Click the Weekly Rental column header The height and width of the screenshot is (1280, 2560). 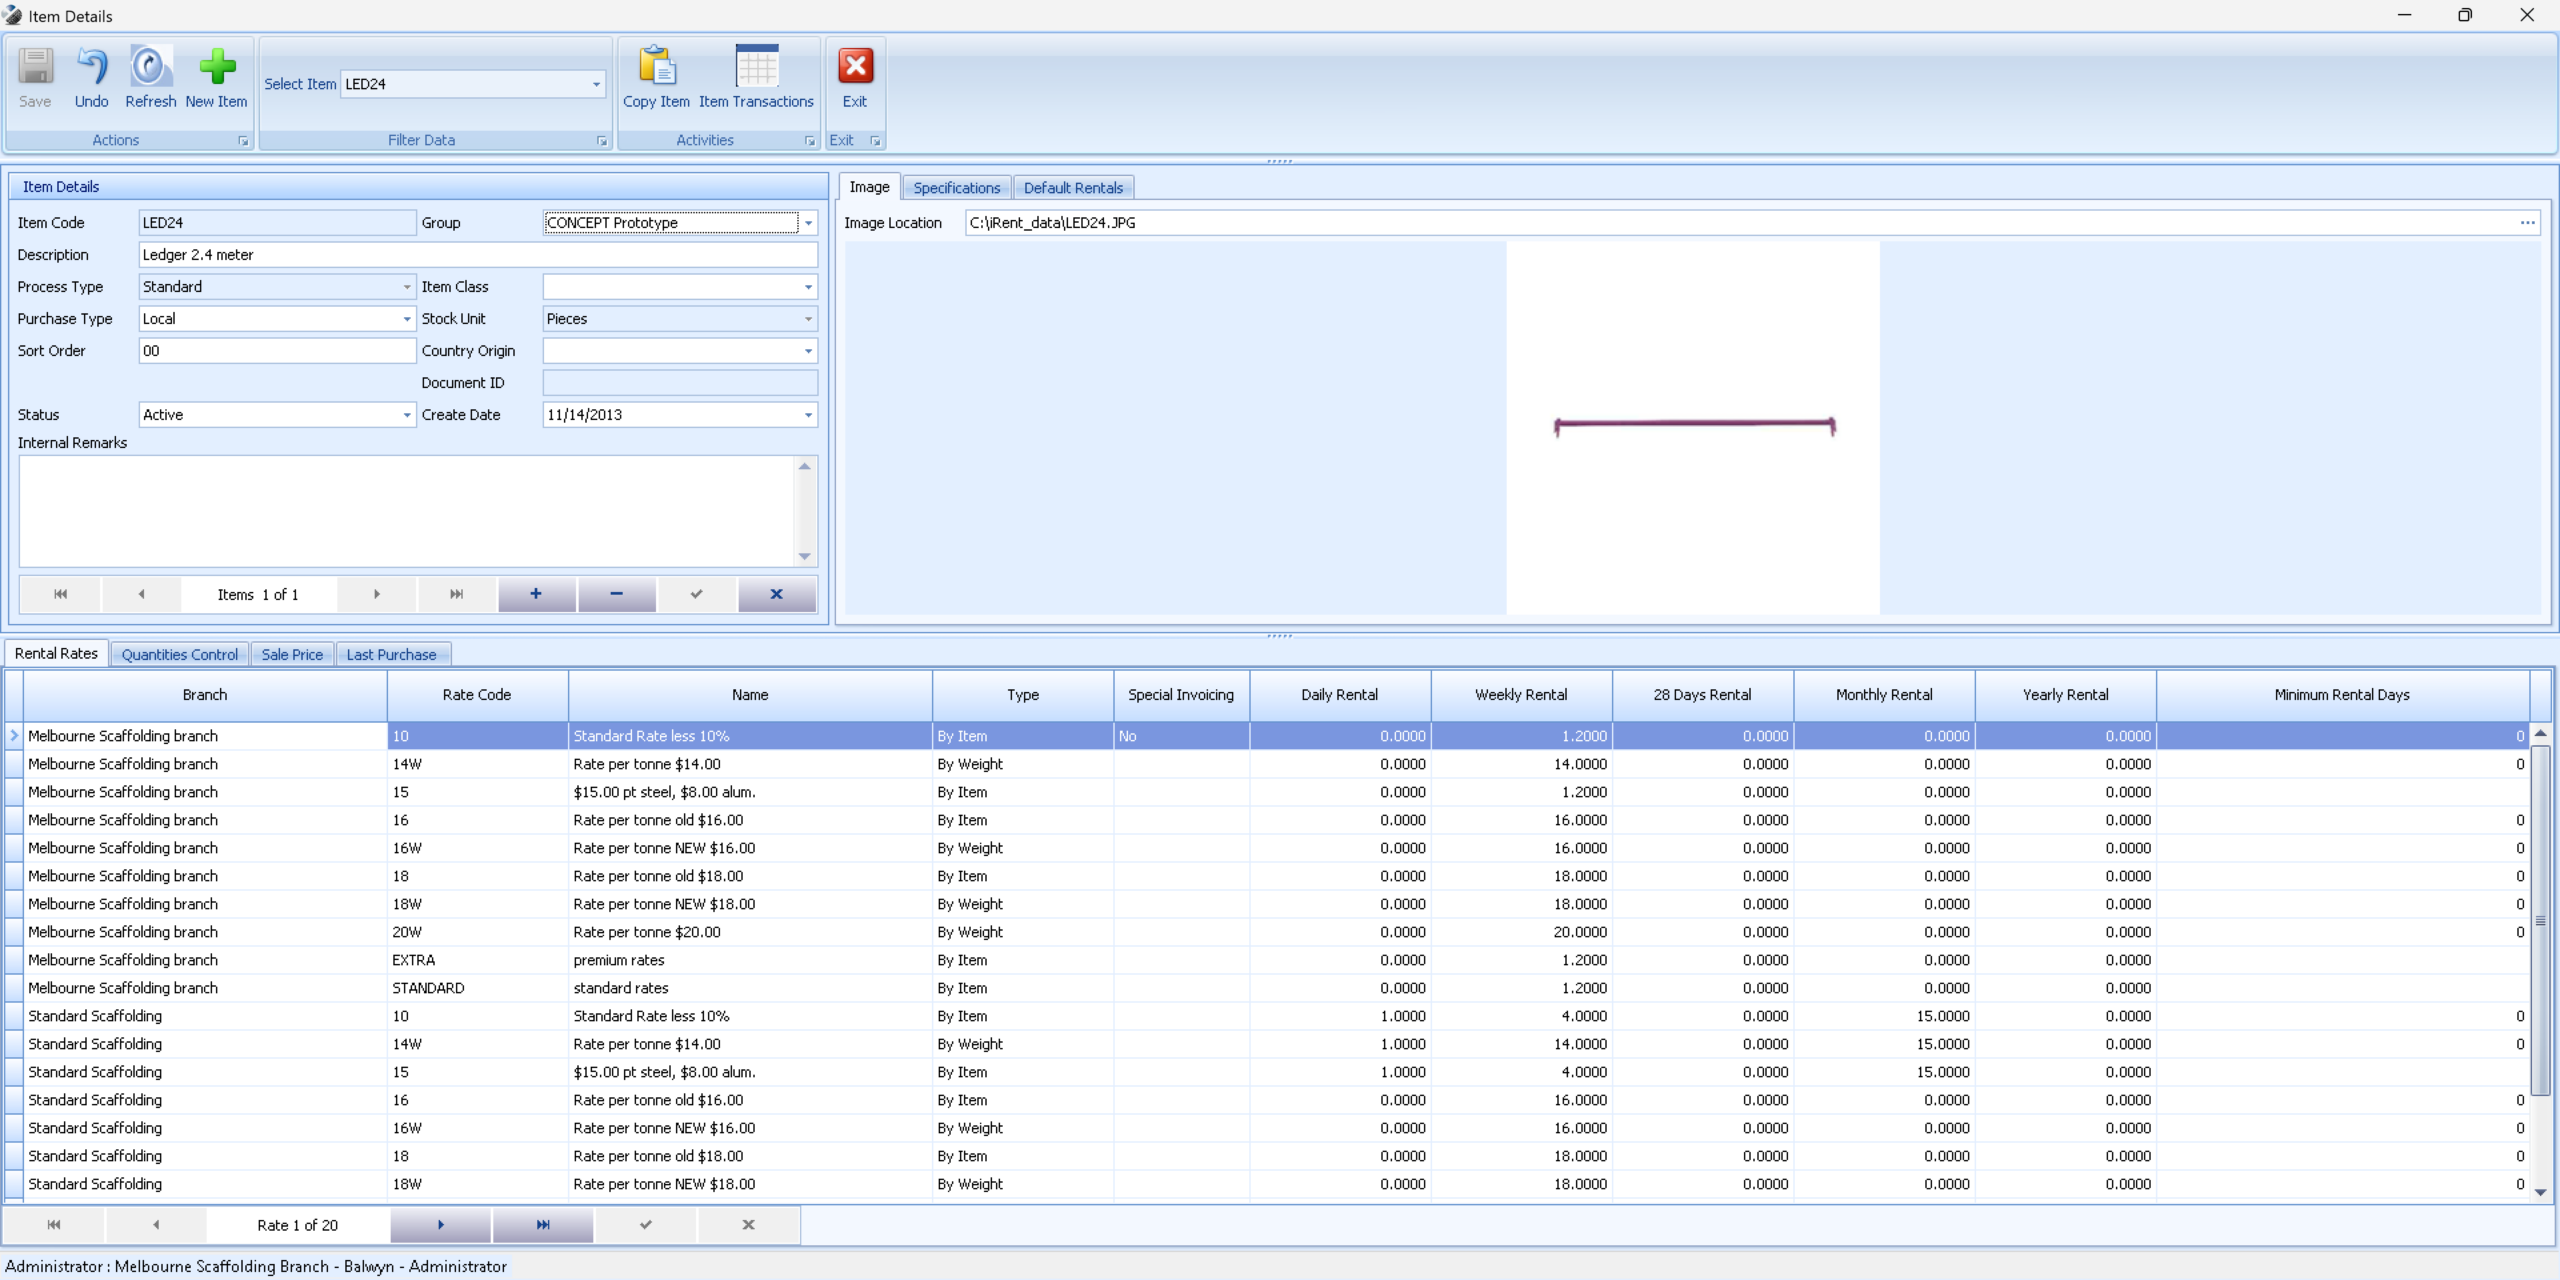[x=1520, y=695]
